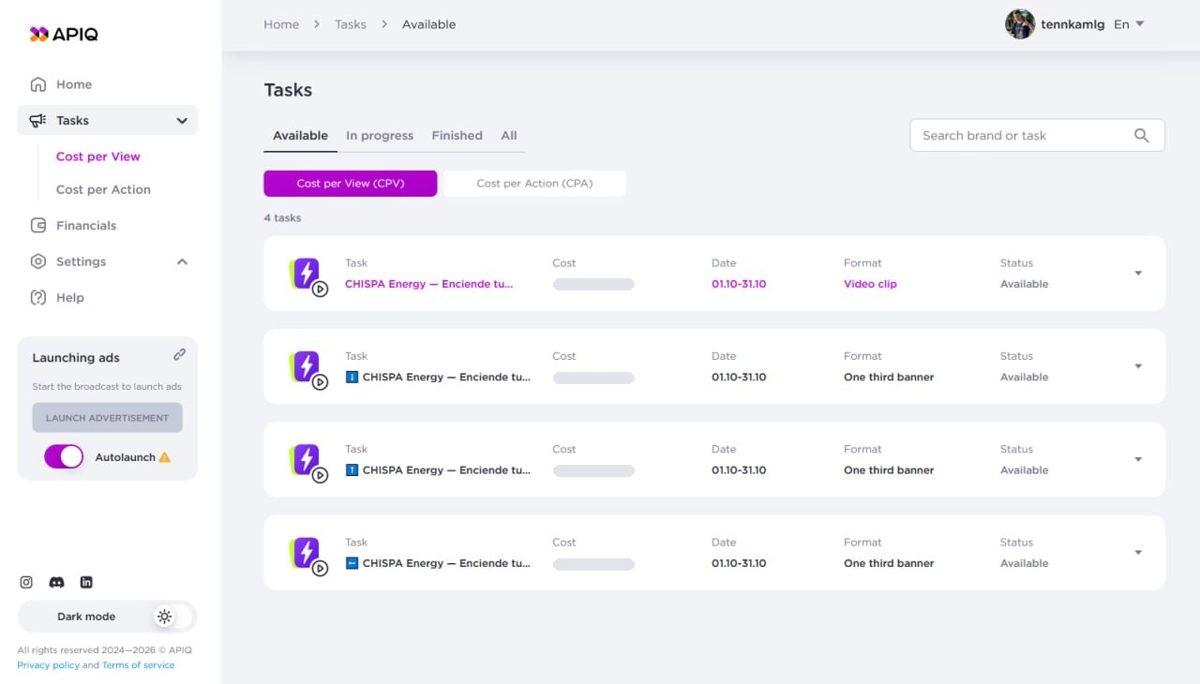Screen dimensions: 1200x684
Task: Click the warning triangle next to Autolaunch
Action: [x=165, y=457]
